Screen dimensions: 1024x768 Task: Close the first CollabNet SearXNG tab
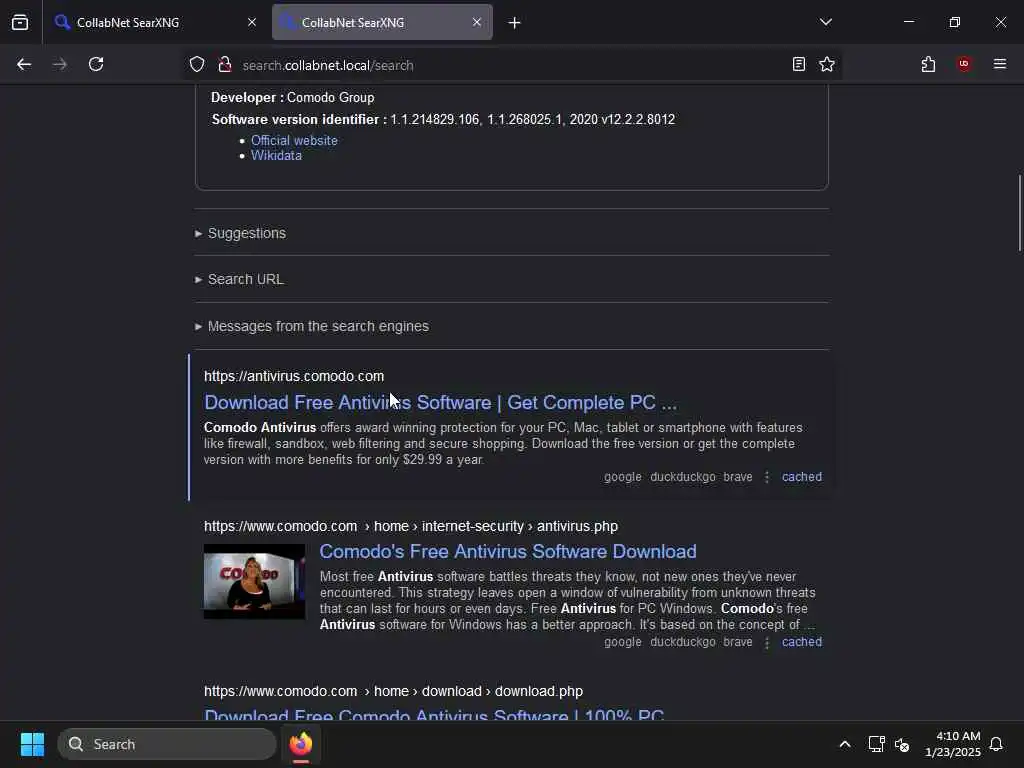click(251, 22)
